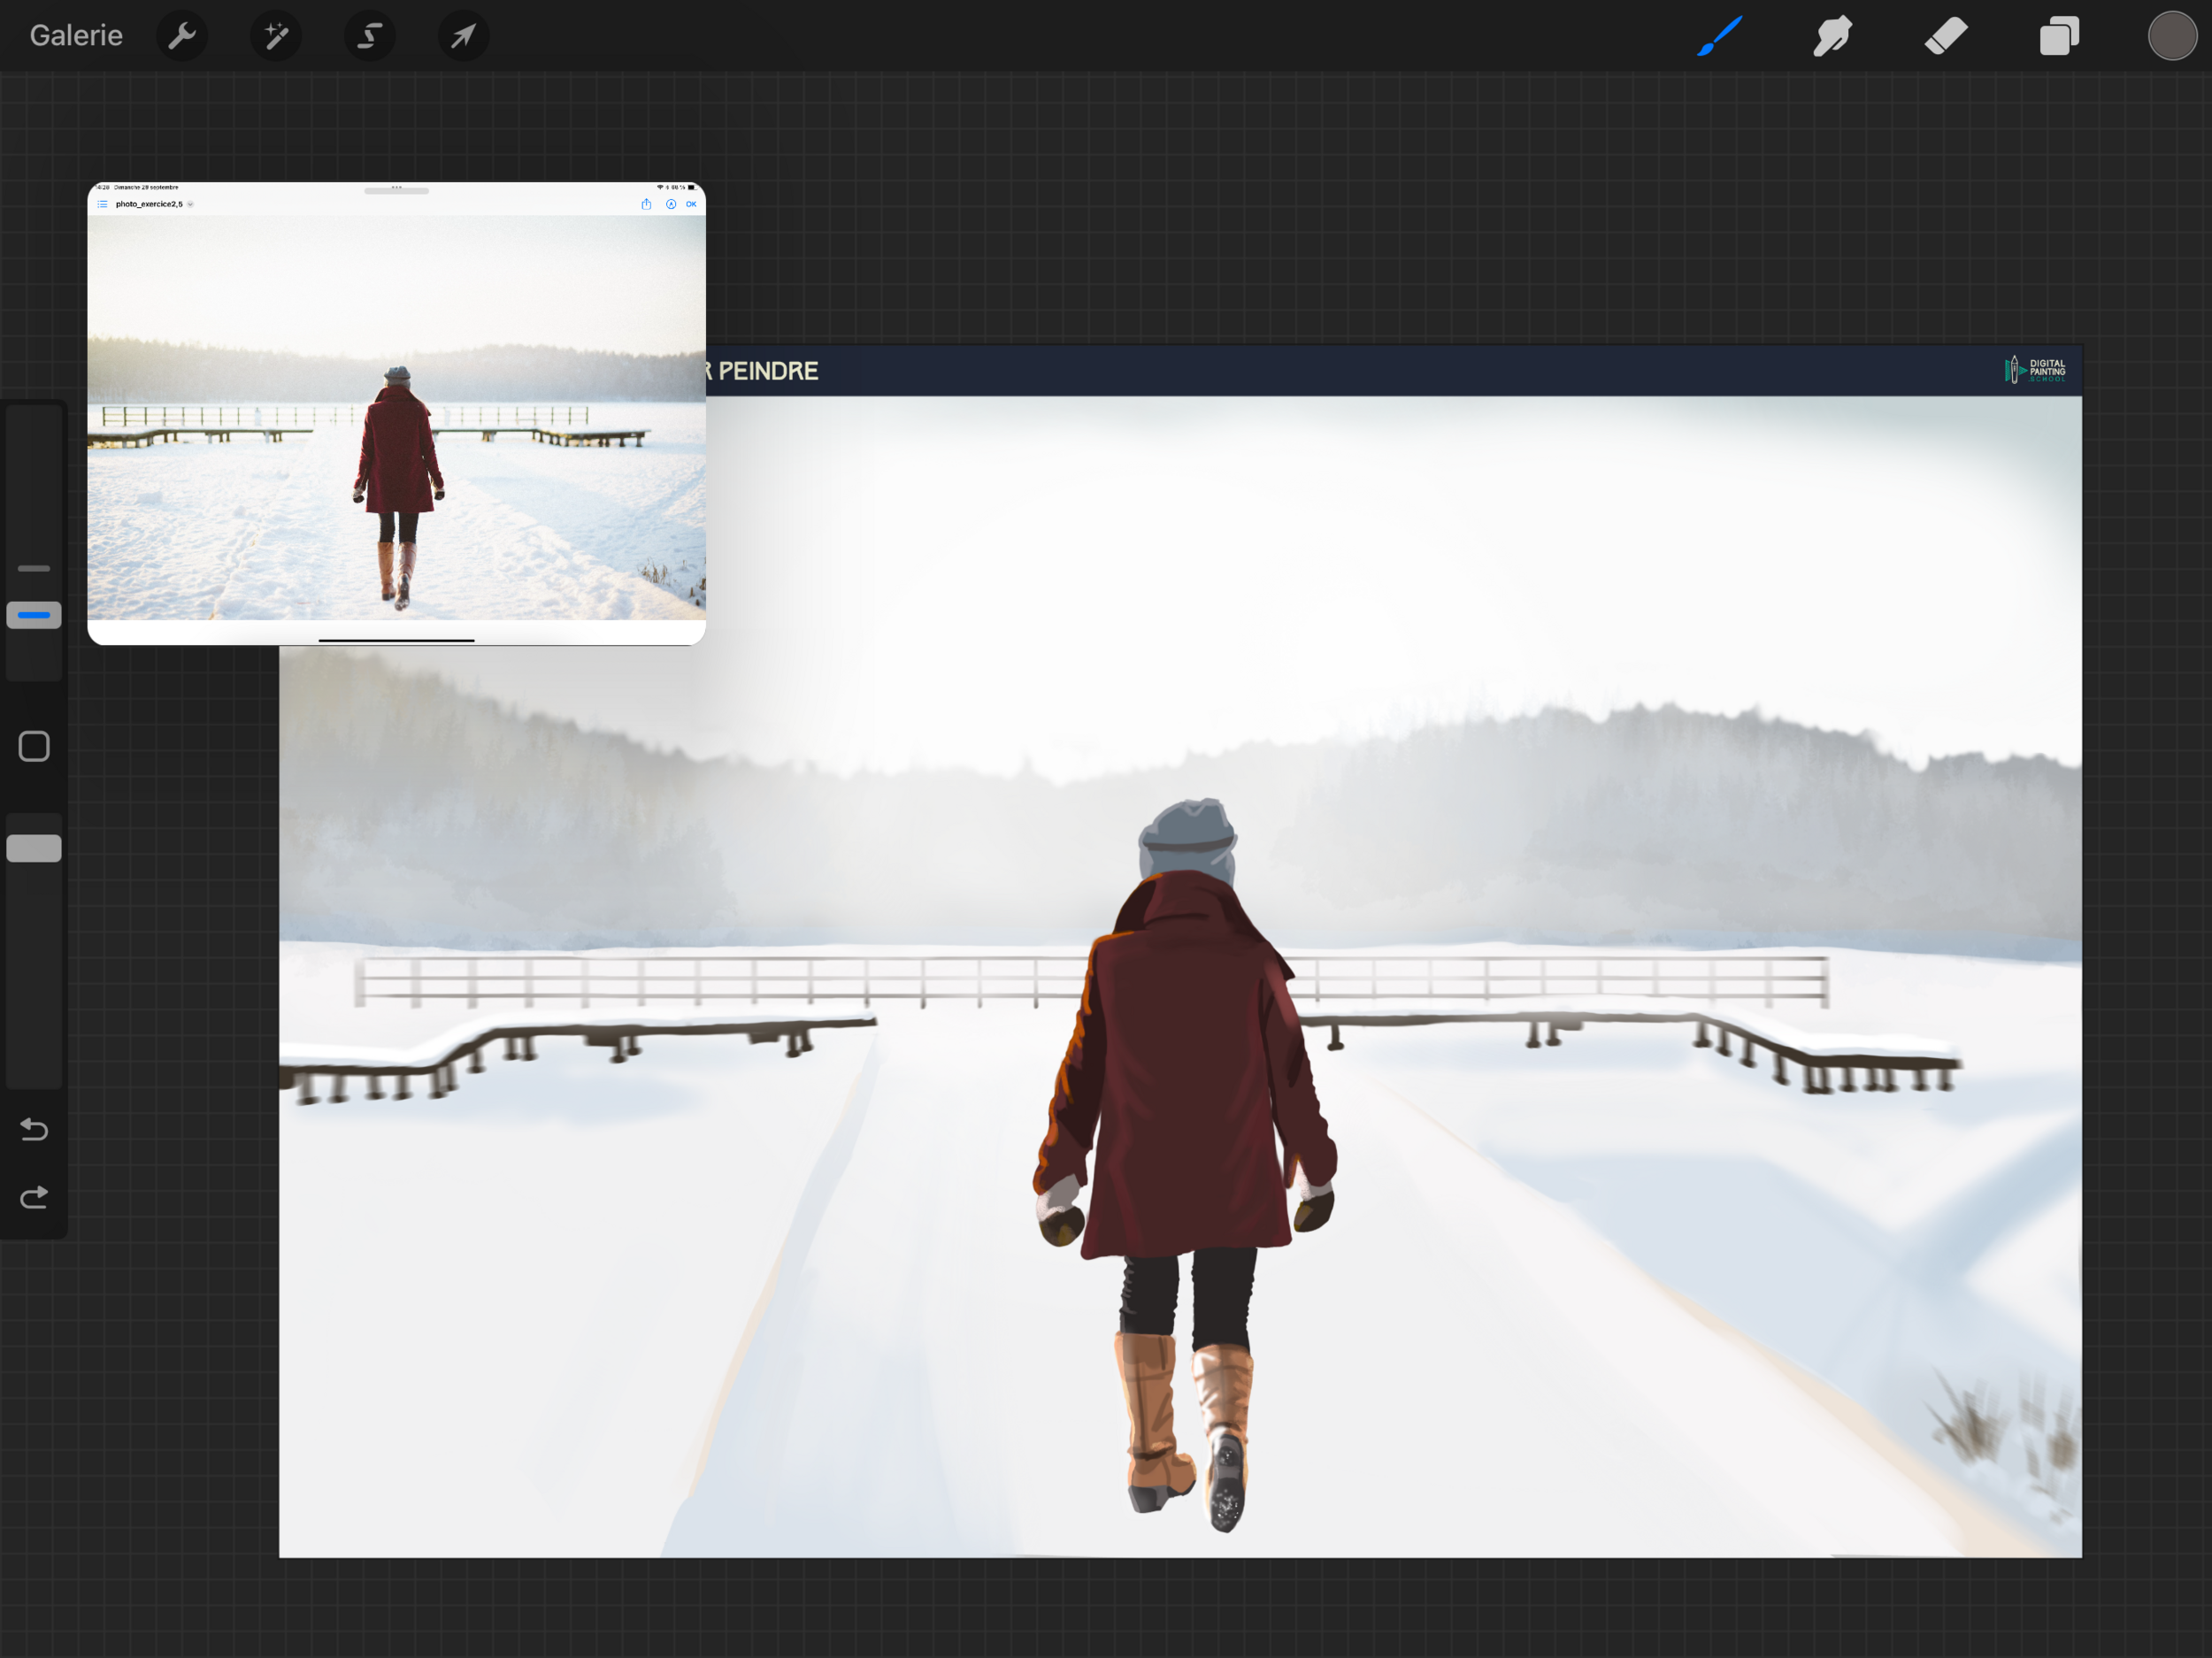Screen dimensions: 2212x1658
Task: Click the brush size slider handle
Action: coord(34,615)
